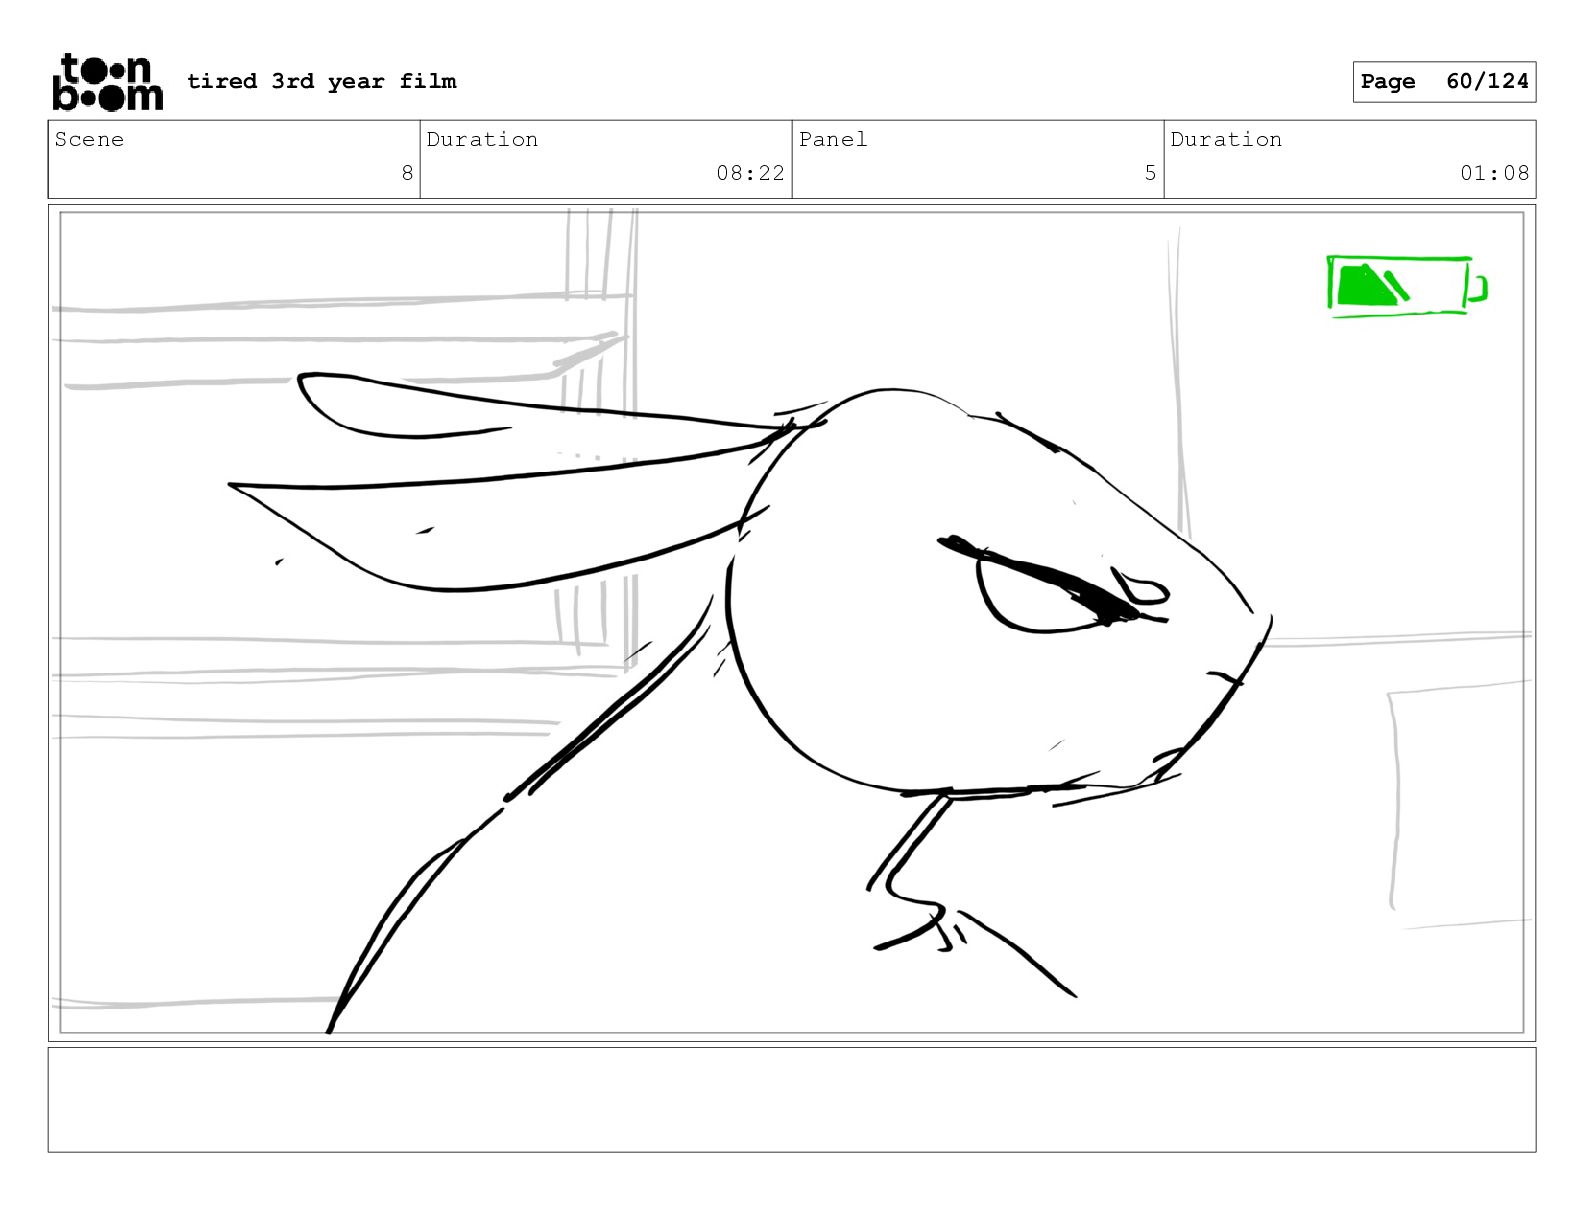Click scene duration value 08:22
The image size is (1584, 1224).
750,173
